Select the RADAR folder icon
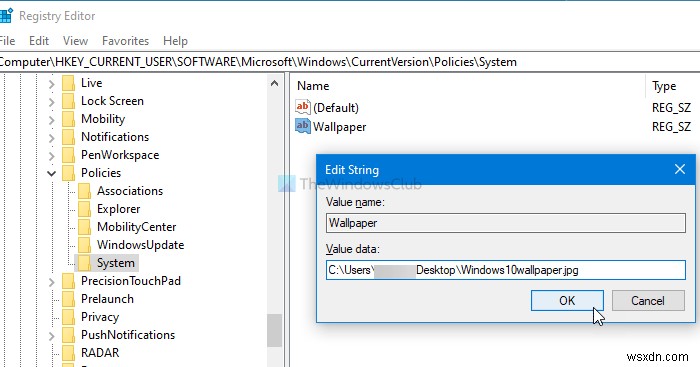The image size is (700, 367). [x=68, y=353]
